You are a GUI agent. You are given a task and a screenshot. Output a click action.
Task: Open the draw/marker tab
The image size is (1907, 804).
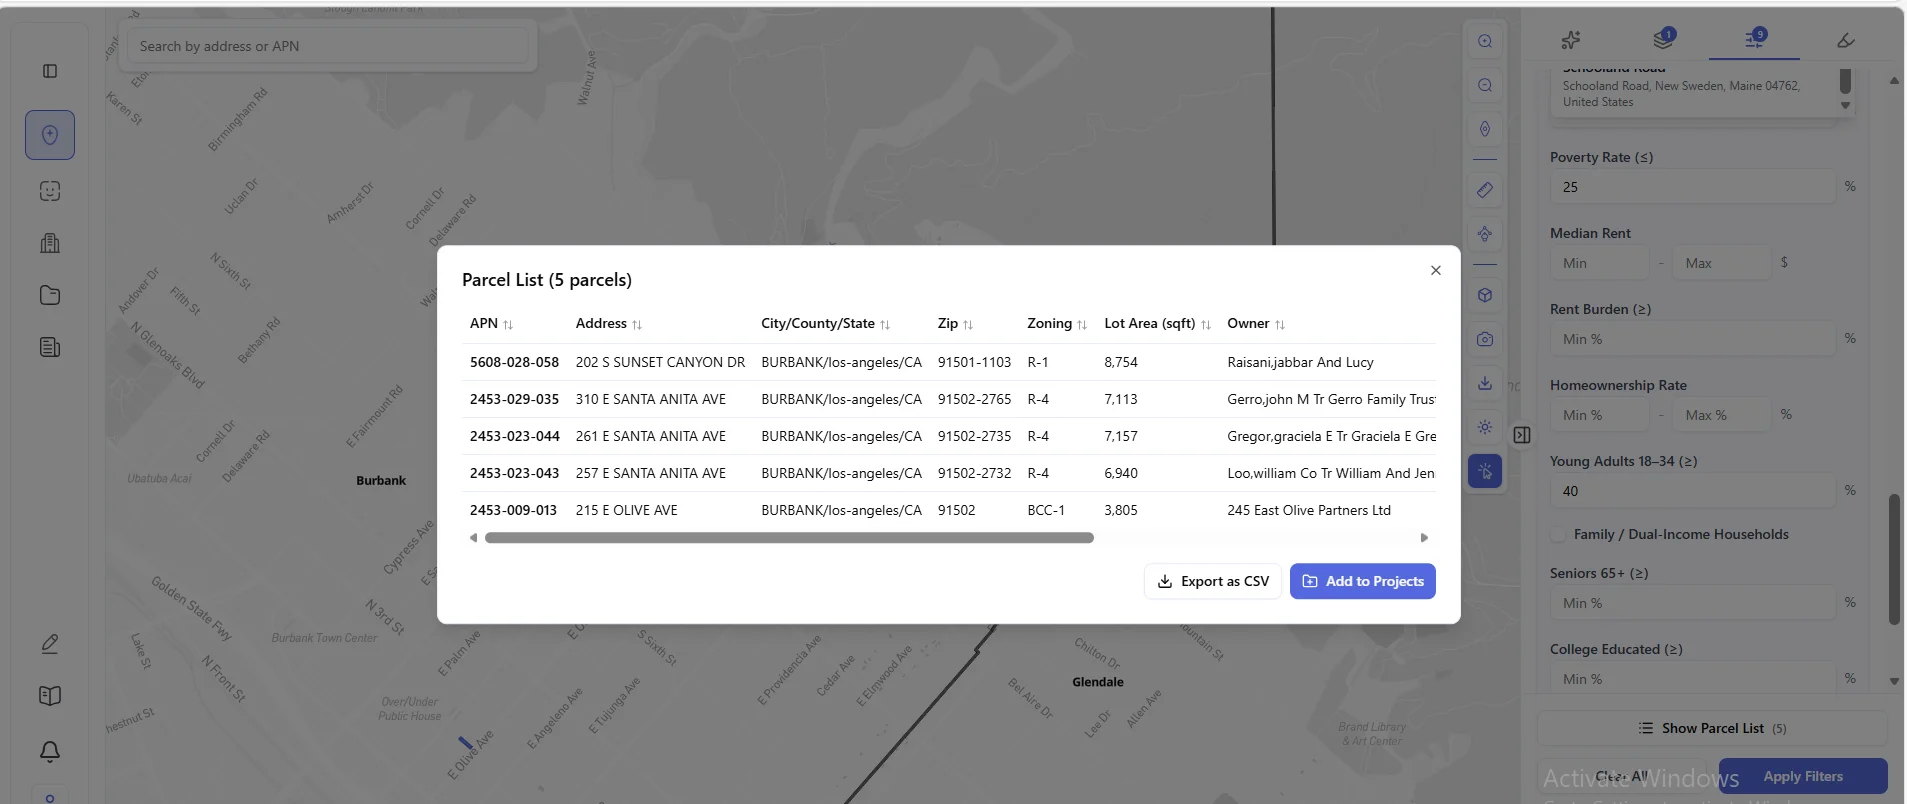click(x=1846, y=40)
